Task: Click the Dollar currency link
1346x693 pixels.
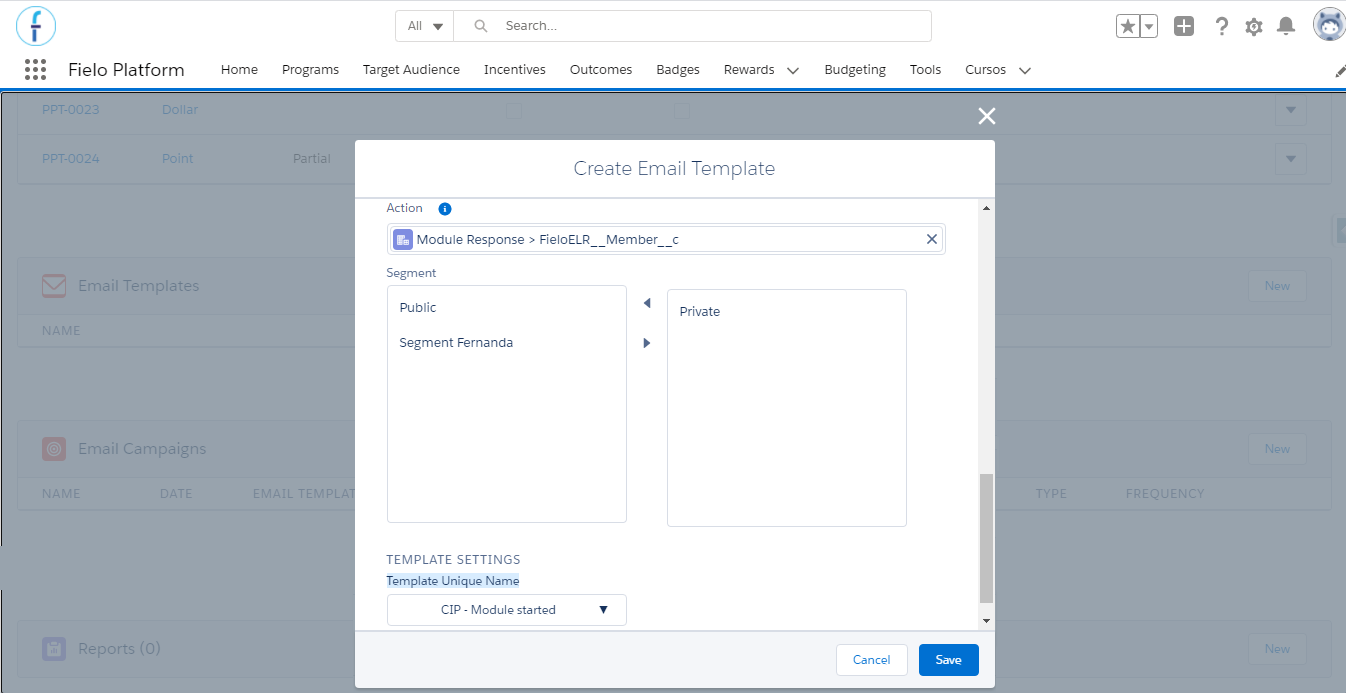Action: [180, 110]
